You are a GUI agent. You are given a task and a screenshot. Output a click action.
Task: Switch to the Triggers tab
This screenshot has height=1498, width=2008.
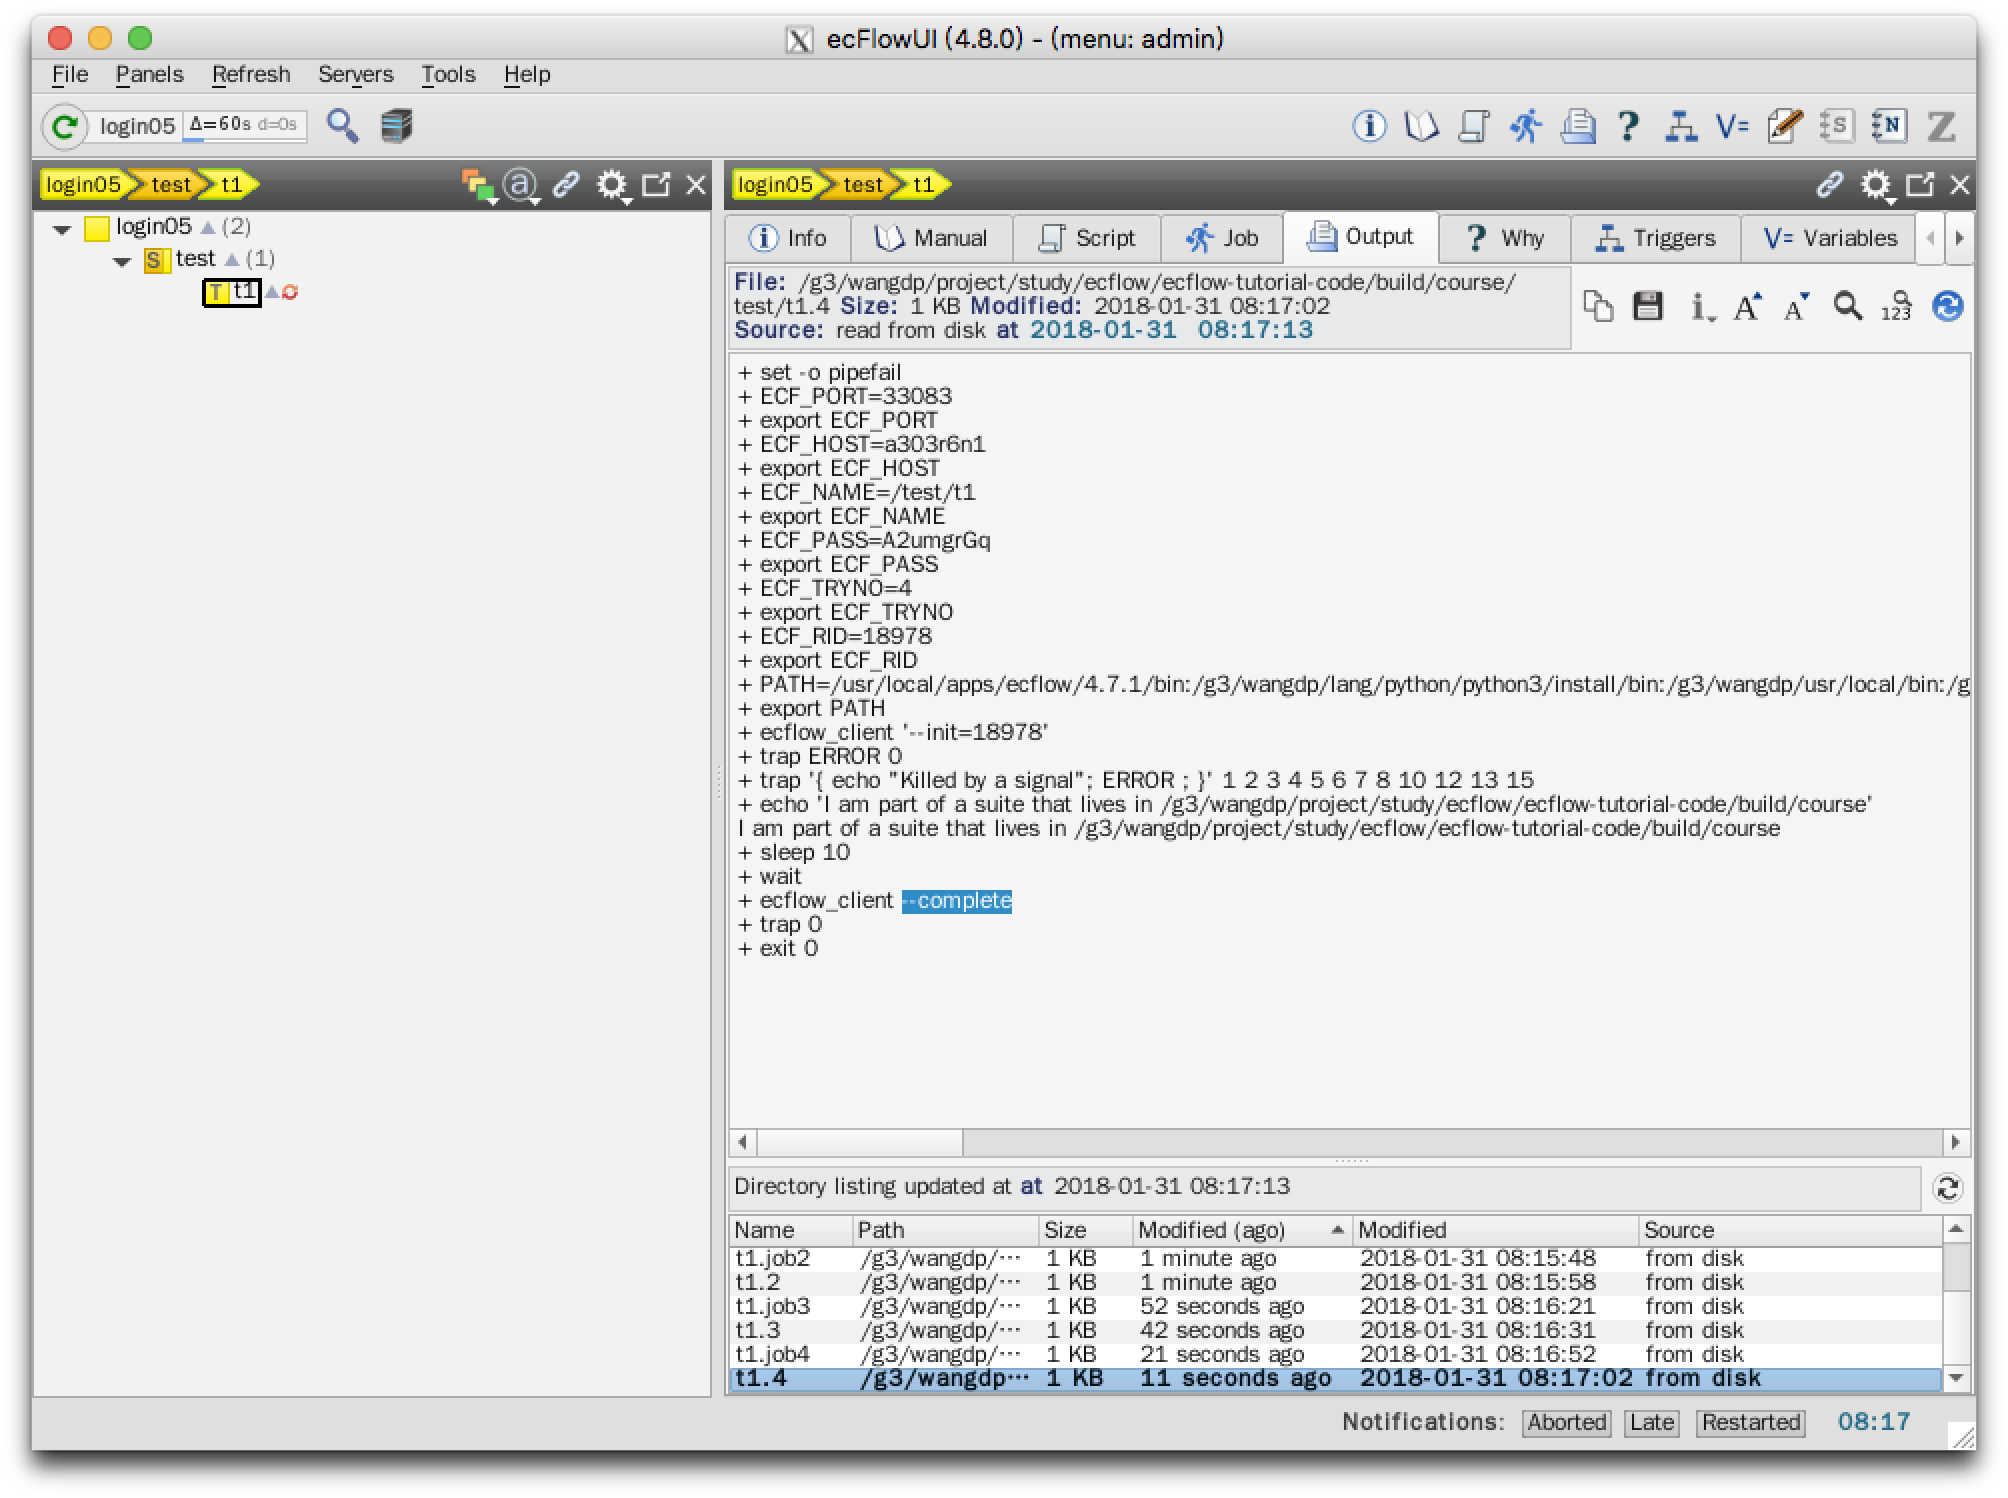click(x=1655, y=238)
